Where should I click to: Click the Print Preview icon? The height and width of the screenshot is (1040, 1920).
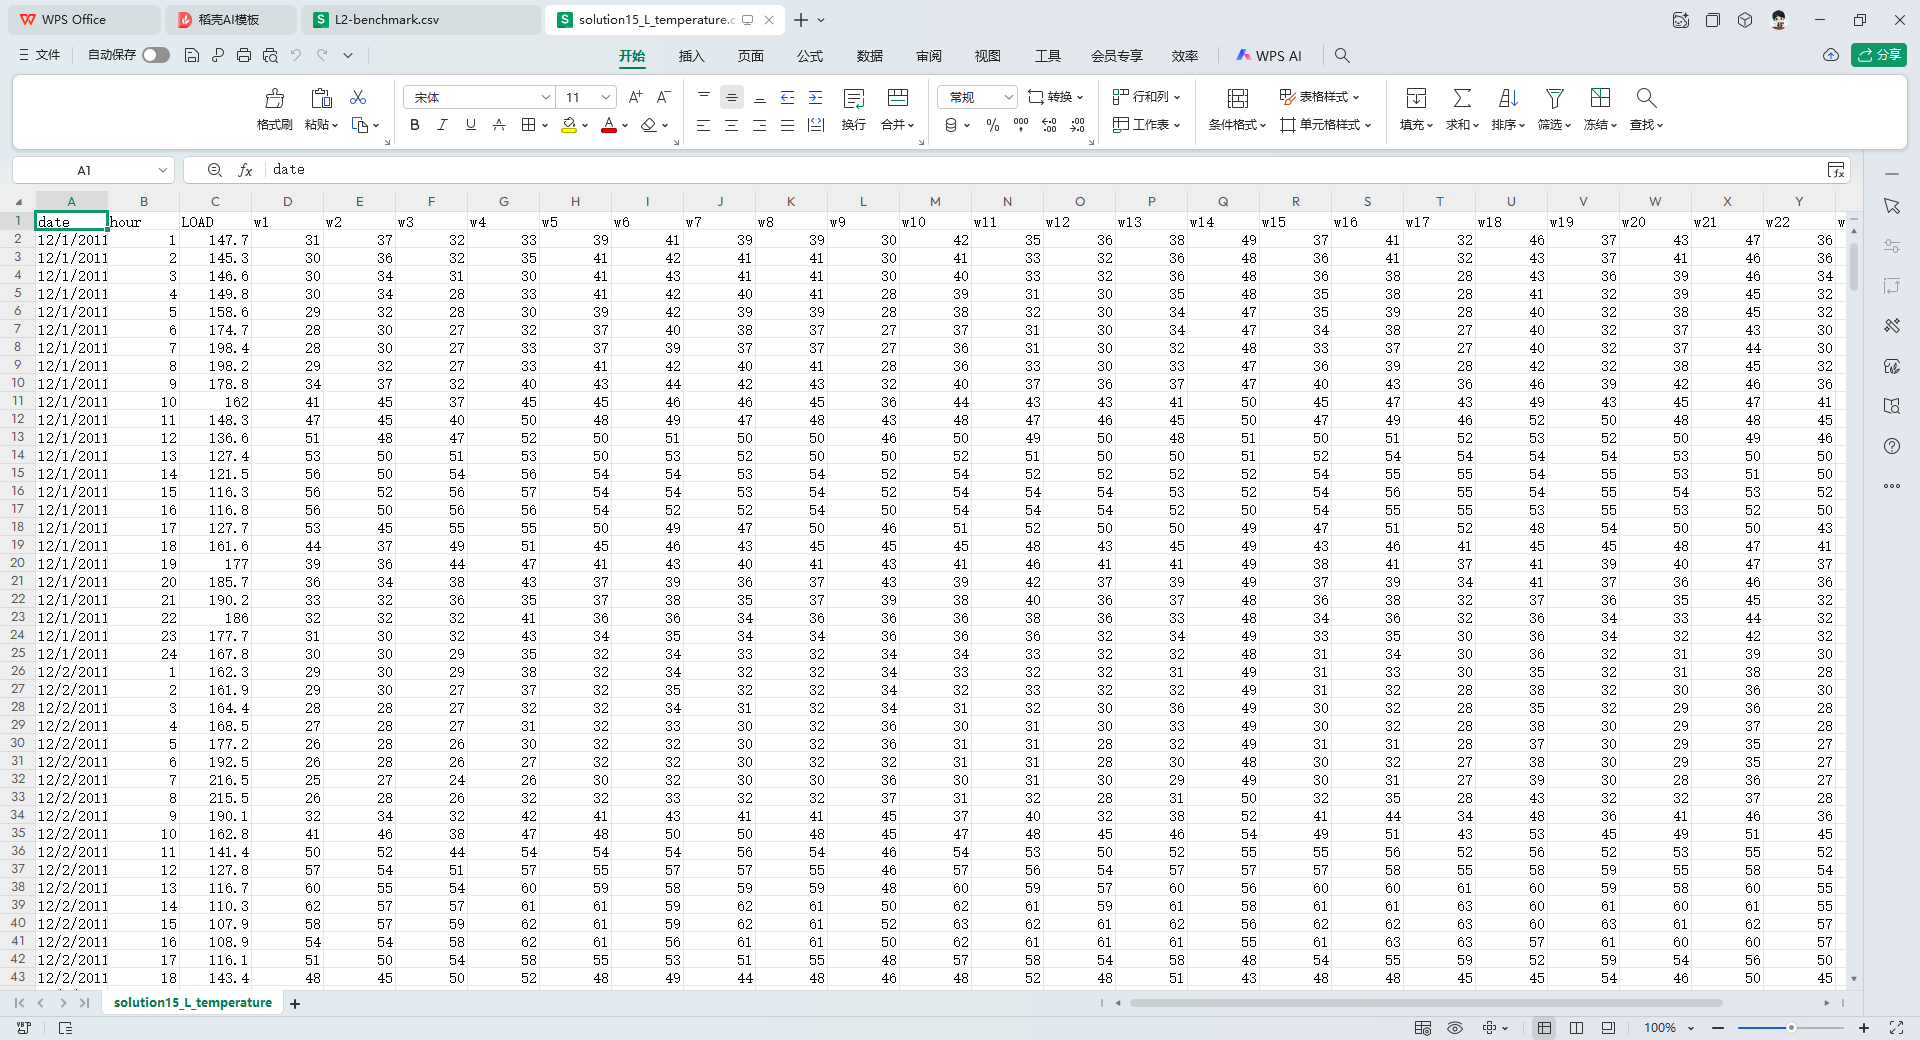tap(270, 55)
